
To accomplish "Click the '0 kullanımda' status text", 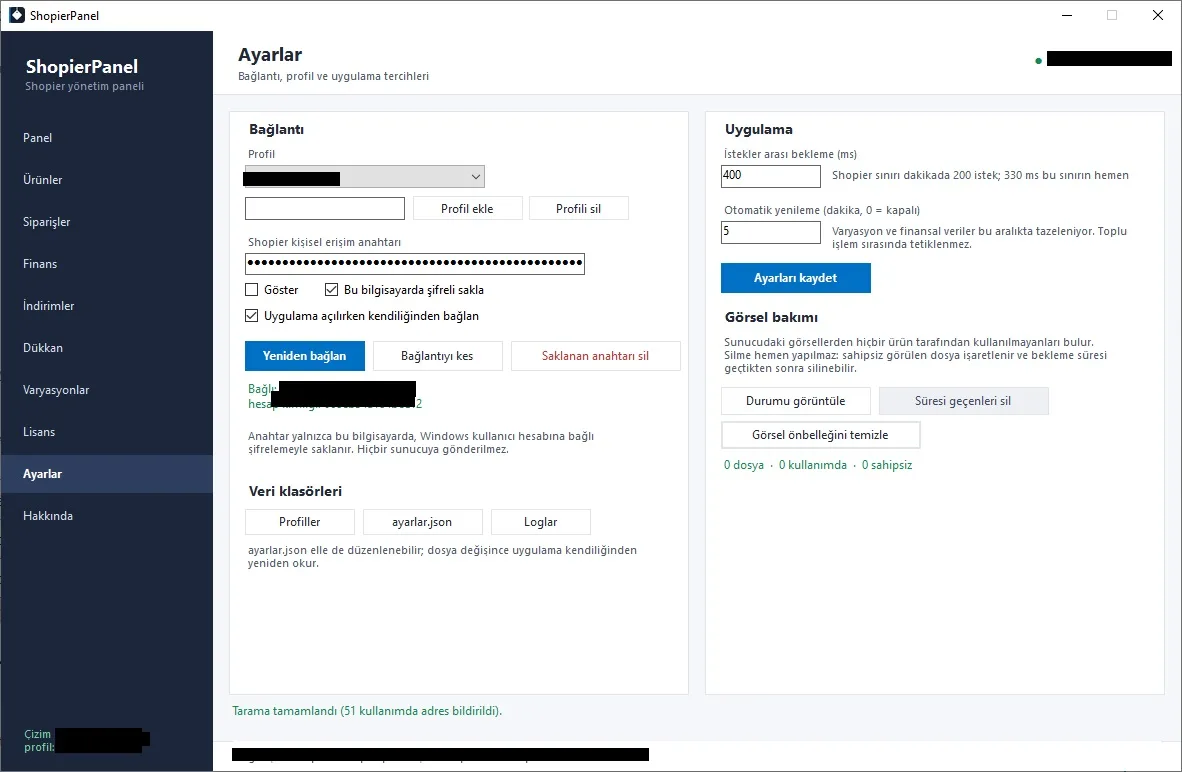I will [813, 465].
